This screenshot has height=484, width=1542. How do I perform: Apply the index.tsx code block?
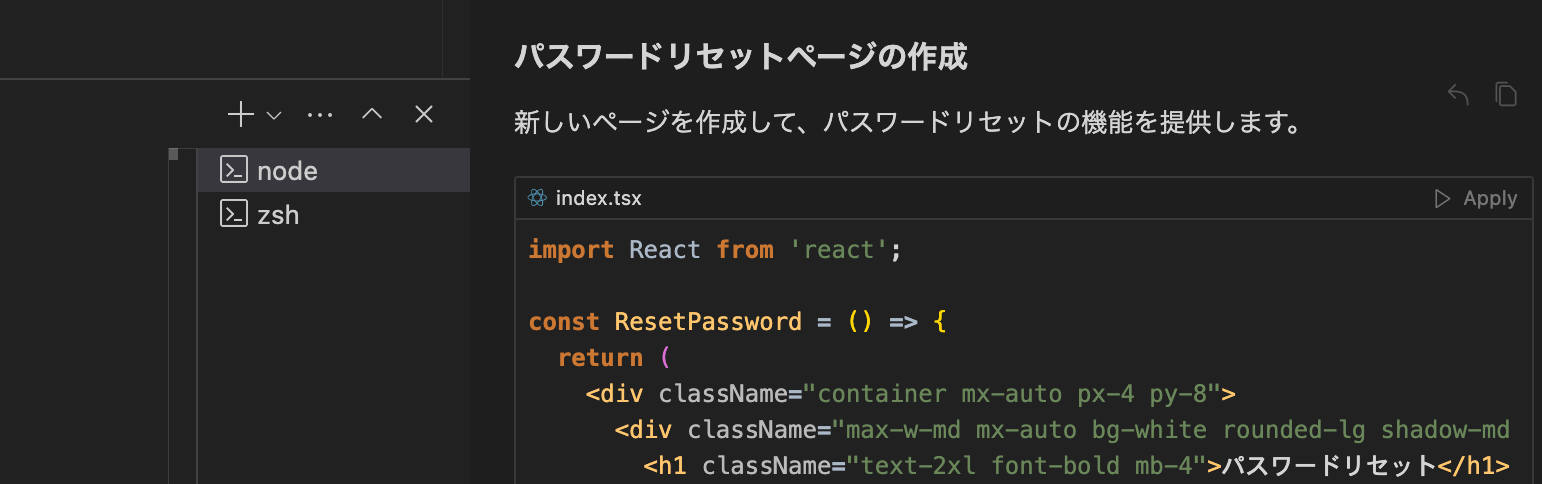coord(1476,199)
